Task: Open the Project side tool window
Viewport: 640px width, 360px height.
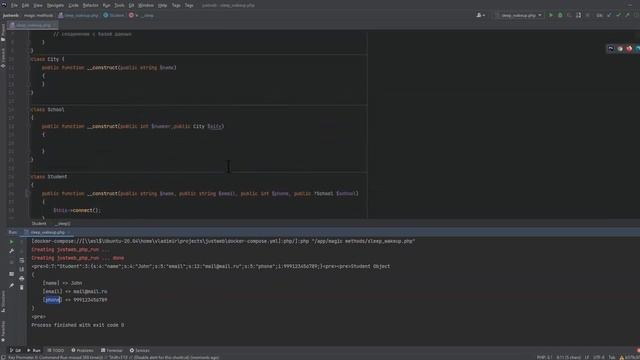Action: pos(3,33)
